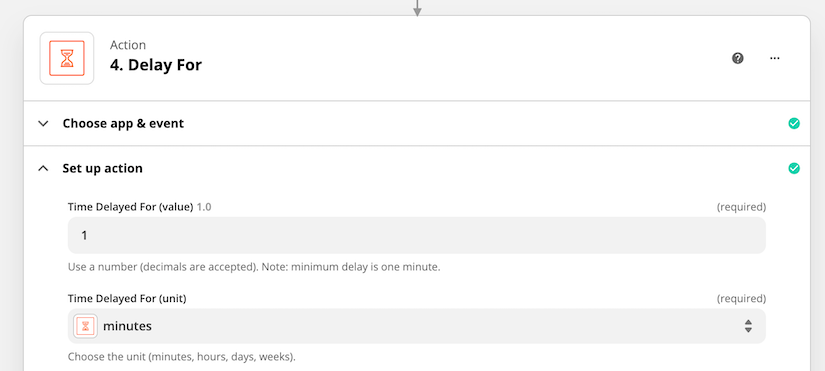Open the minutes unit dropdown arrows
The width and height of the screenshot is (825, 371).
coord(748,326)
